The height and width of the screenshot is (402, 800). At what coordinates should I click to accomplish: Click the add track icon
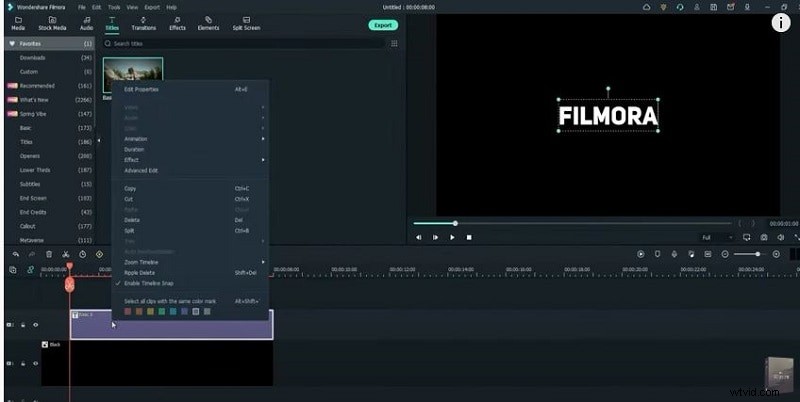(x=13, y=270)
